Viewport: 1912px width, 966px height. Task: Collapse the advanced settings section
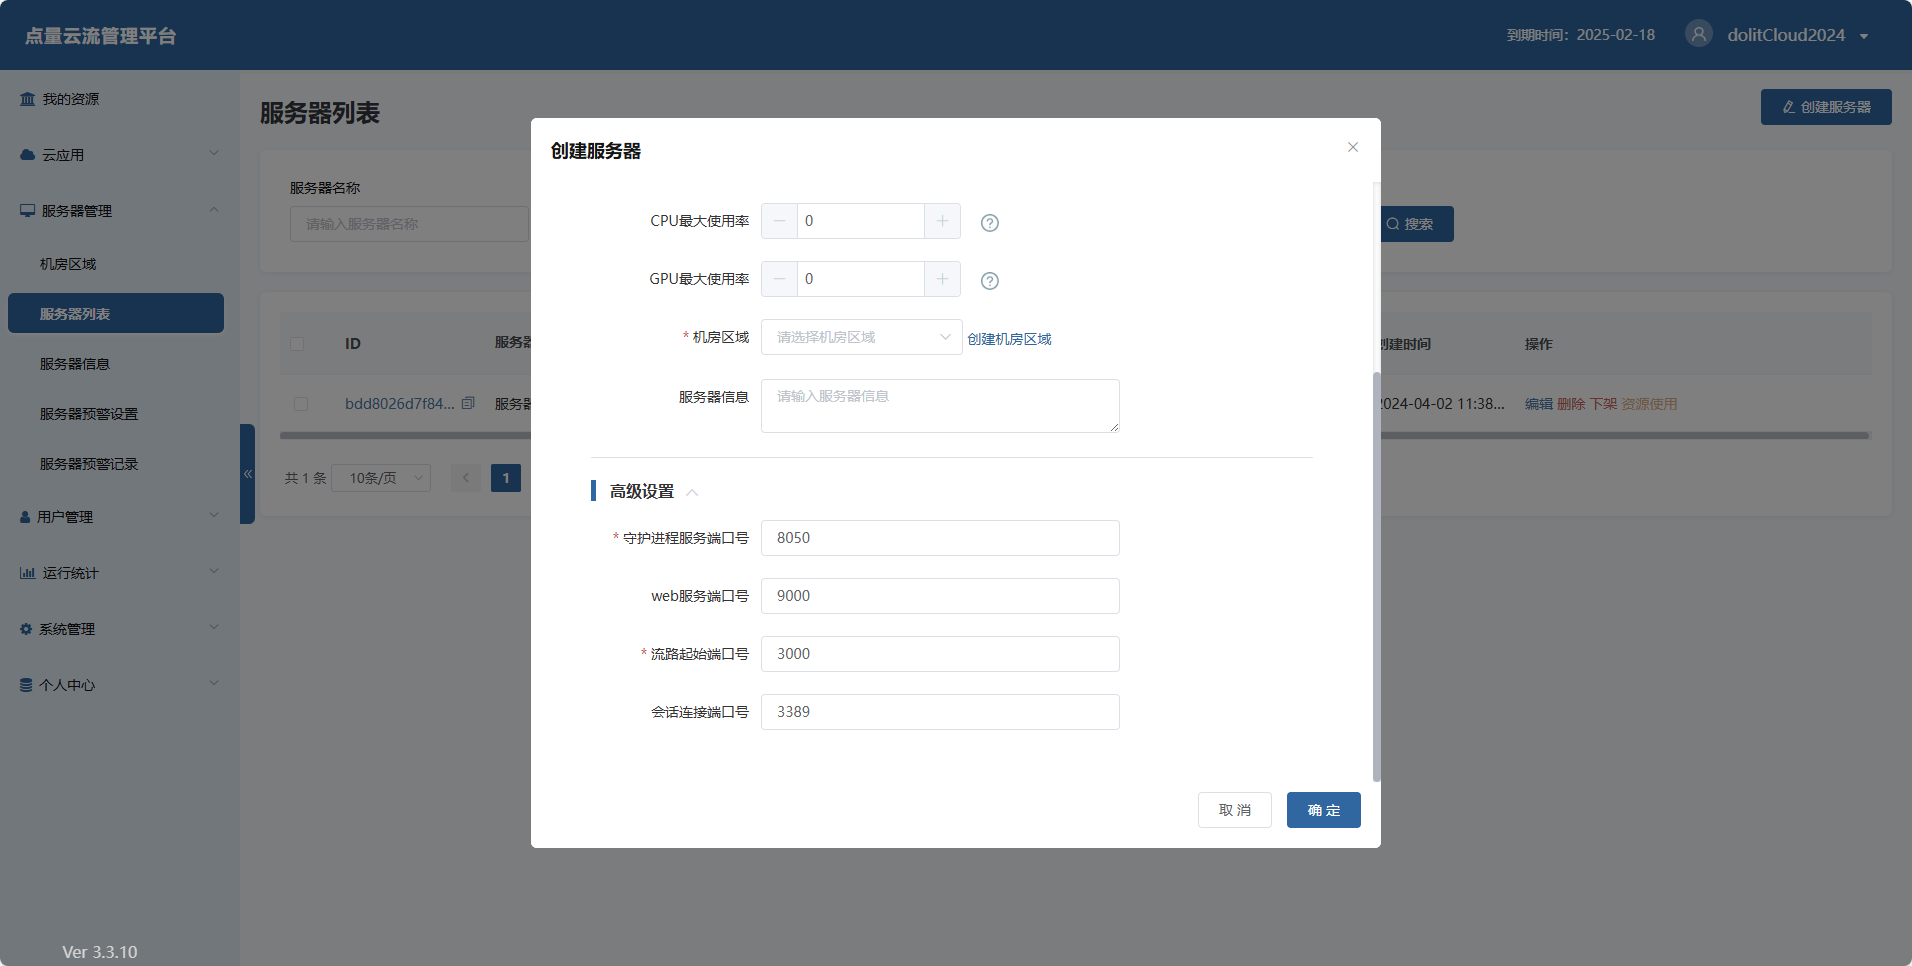pyautogui.click(x=692, y=492)
